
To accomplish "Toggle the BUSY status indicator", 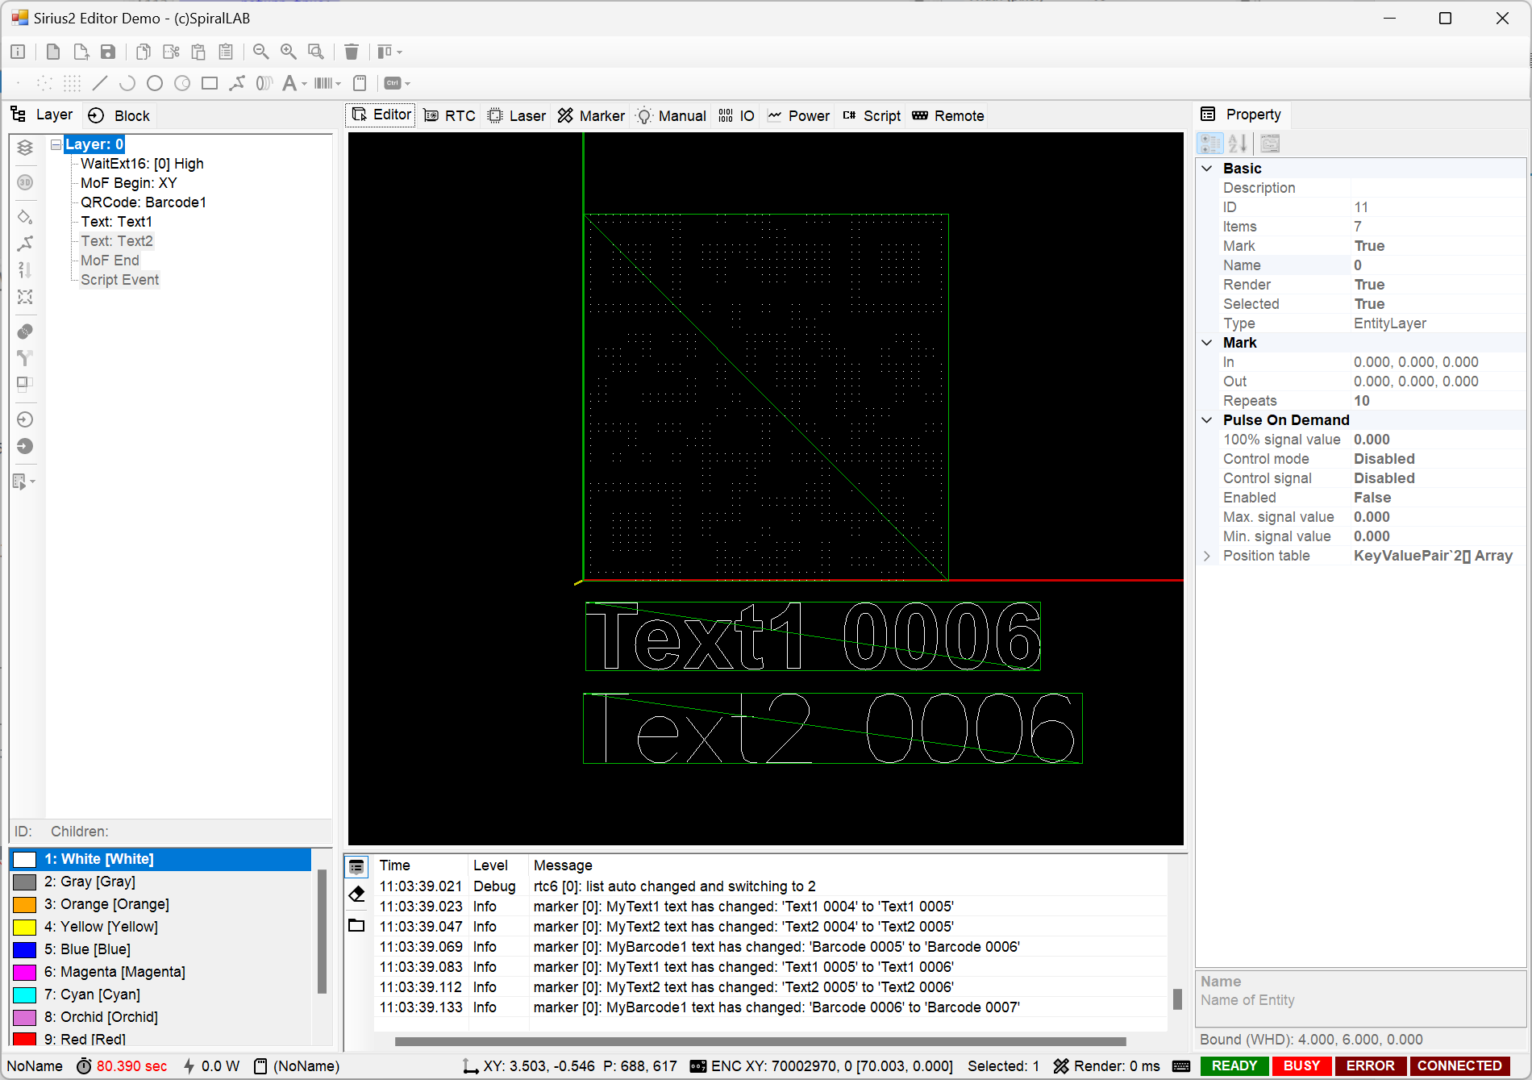I will click(x=1302, y=1066).
